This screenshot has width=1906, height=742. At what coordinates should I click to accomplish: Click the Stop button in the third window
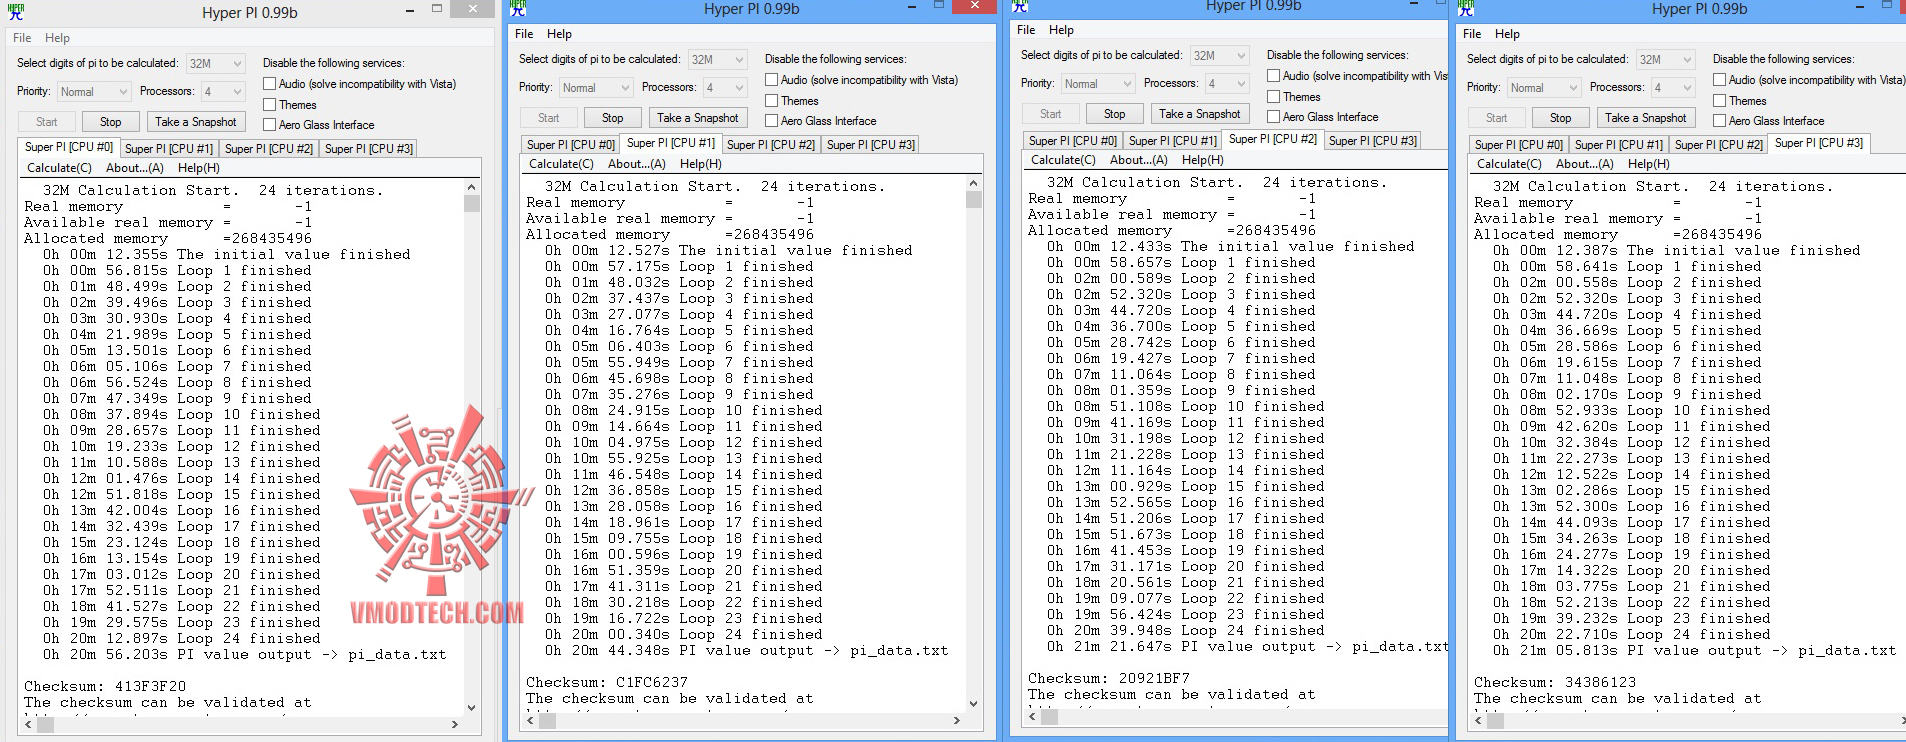click(1114, 114)
